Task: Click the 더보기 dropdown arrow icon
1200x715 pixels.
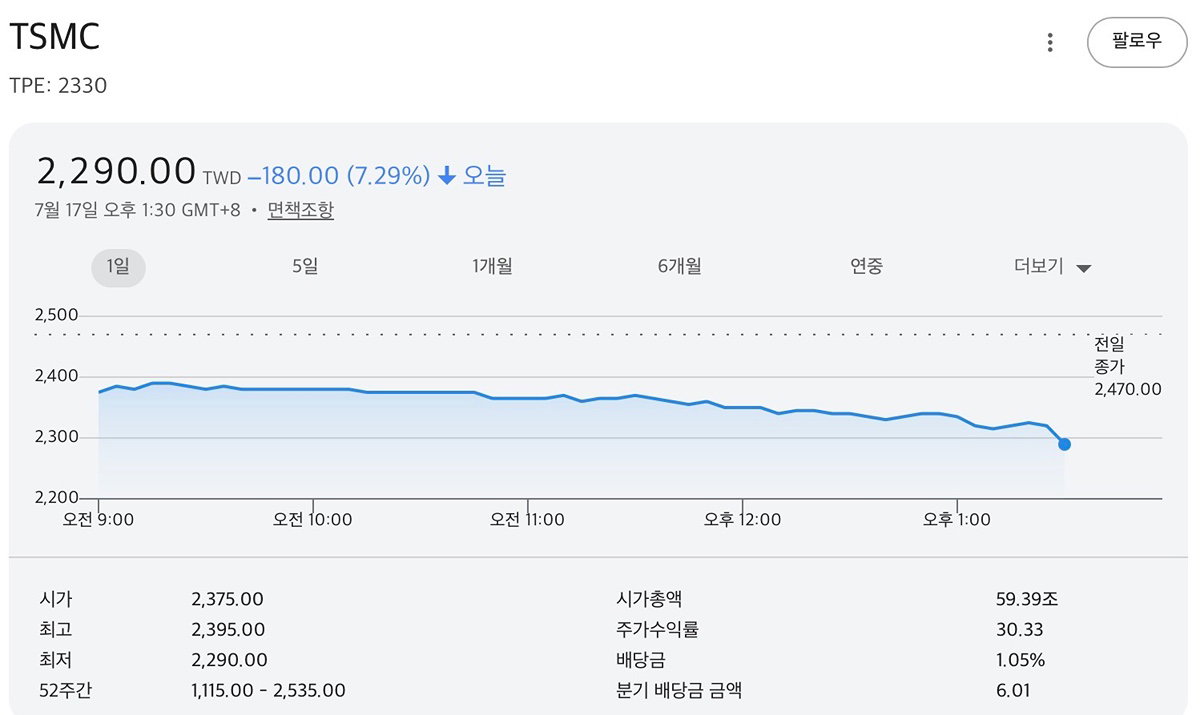Action: tap(1083, 268)
